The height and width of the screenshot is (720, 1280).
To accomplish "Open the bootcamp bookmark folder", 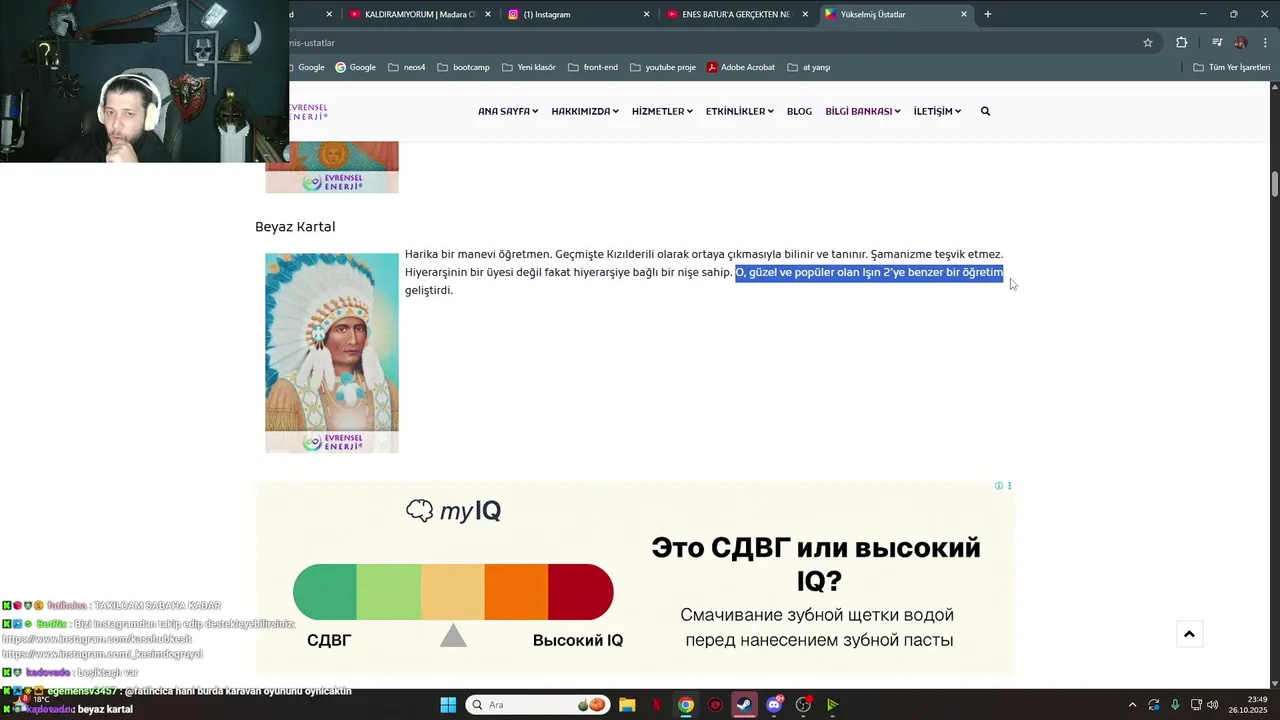I will pos(463,67).
